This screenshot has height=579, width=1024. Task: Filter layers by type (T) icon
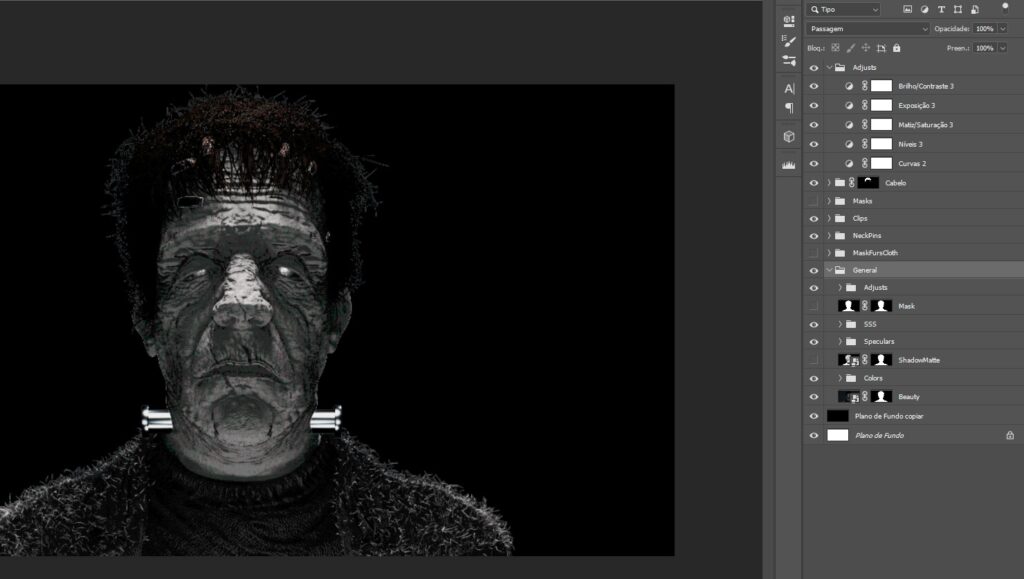(x=942, y=9)
